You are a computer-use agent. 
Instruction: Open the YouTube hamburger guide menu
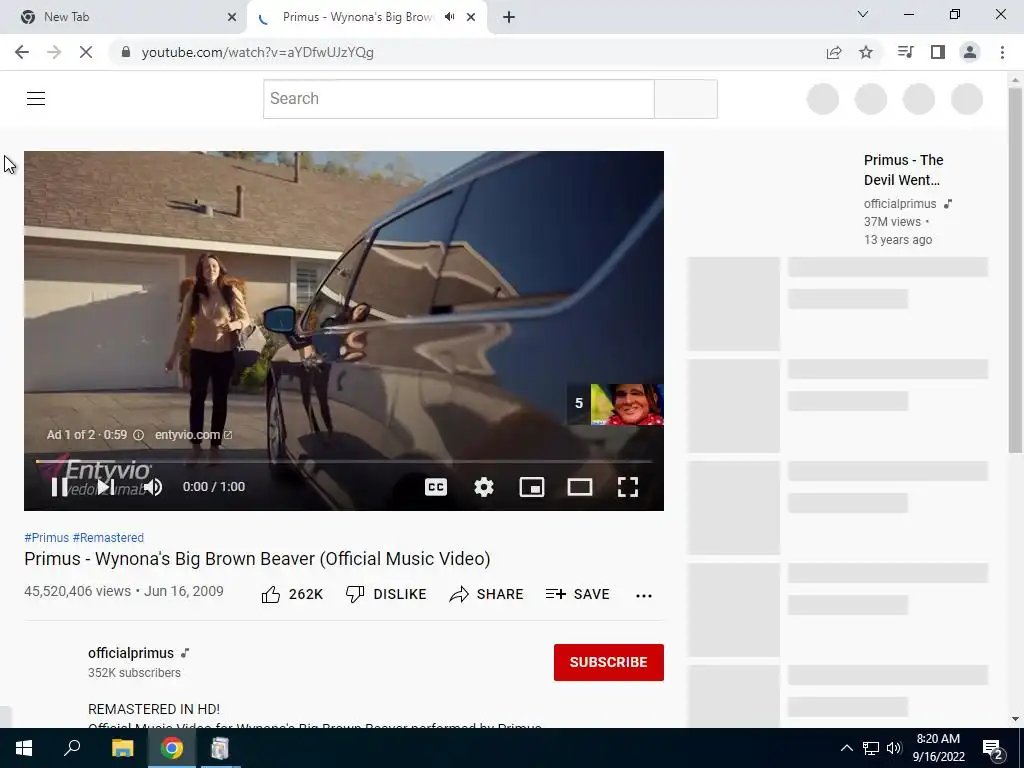pyautogui.click(x=36, y=99)
